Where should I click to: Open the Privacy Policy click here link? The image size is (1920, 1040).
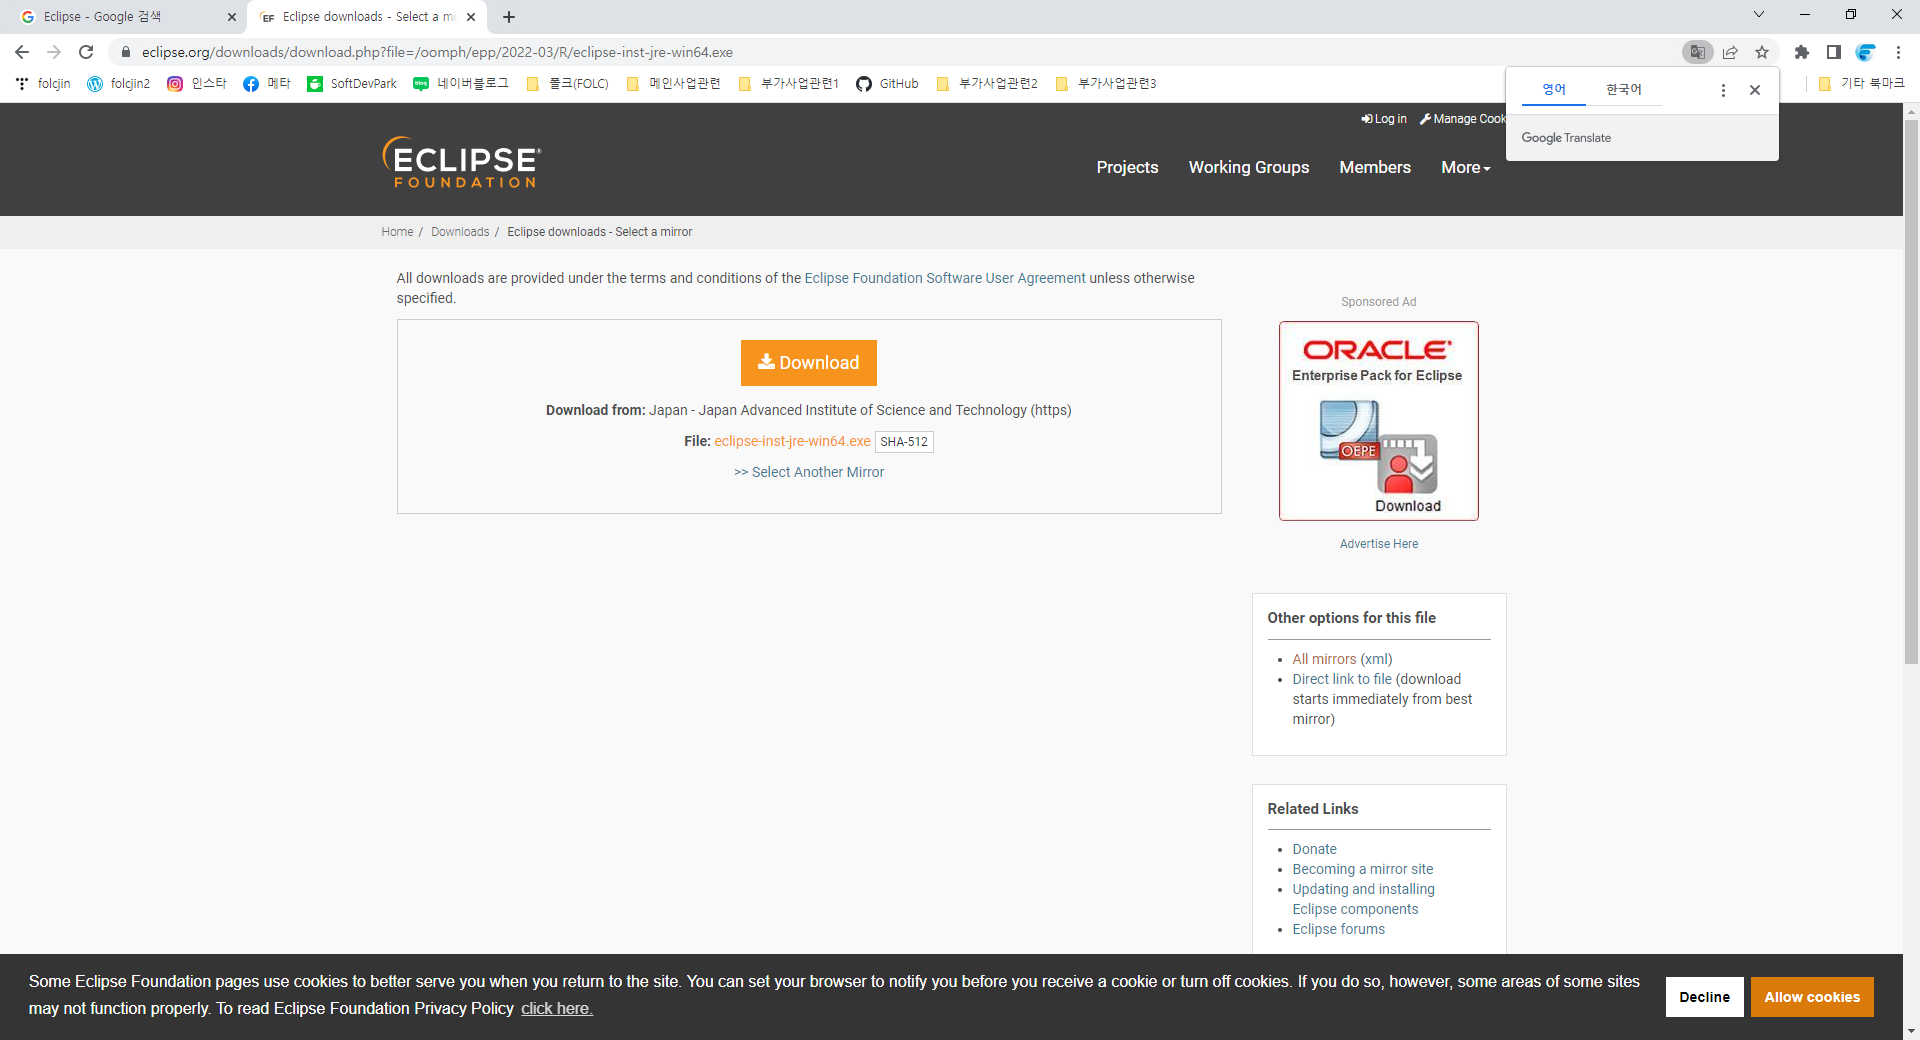pyautogui.click(x=557, y=1008)
